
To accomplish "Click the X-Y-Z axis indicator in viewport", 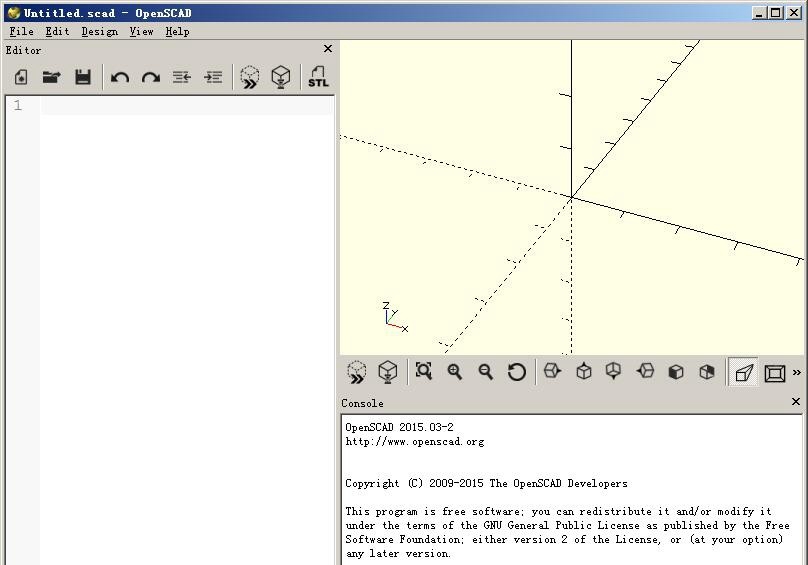I will pos(395,317).
